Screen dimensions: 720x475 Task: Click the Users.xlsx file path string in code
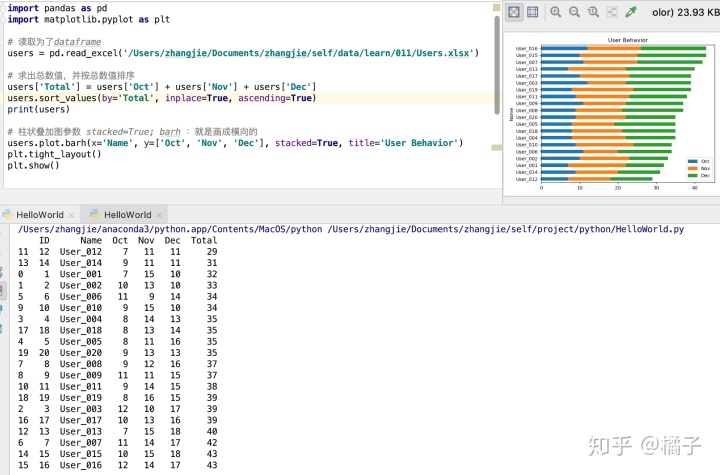click(x=298, y=53)
